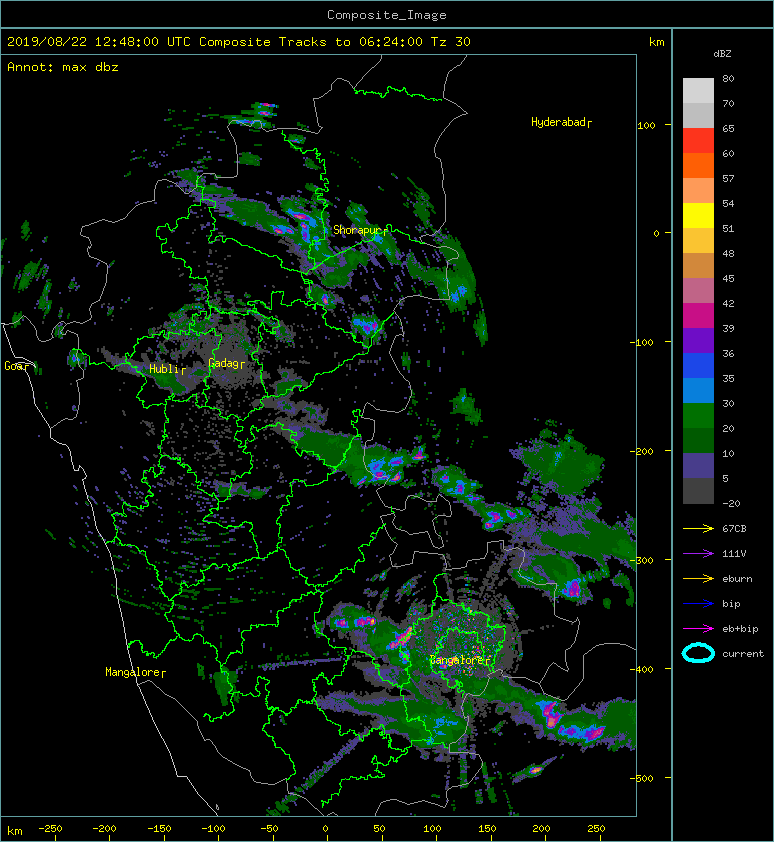Click the -300 tick on vertical axis
774x842 pixels.
[x=643, y=561]
